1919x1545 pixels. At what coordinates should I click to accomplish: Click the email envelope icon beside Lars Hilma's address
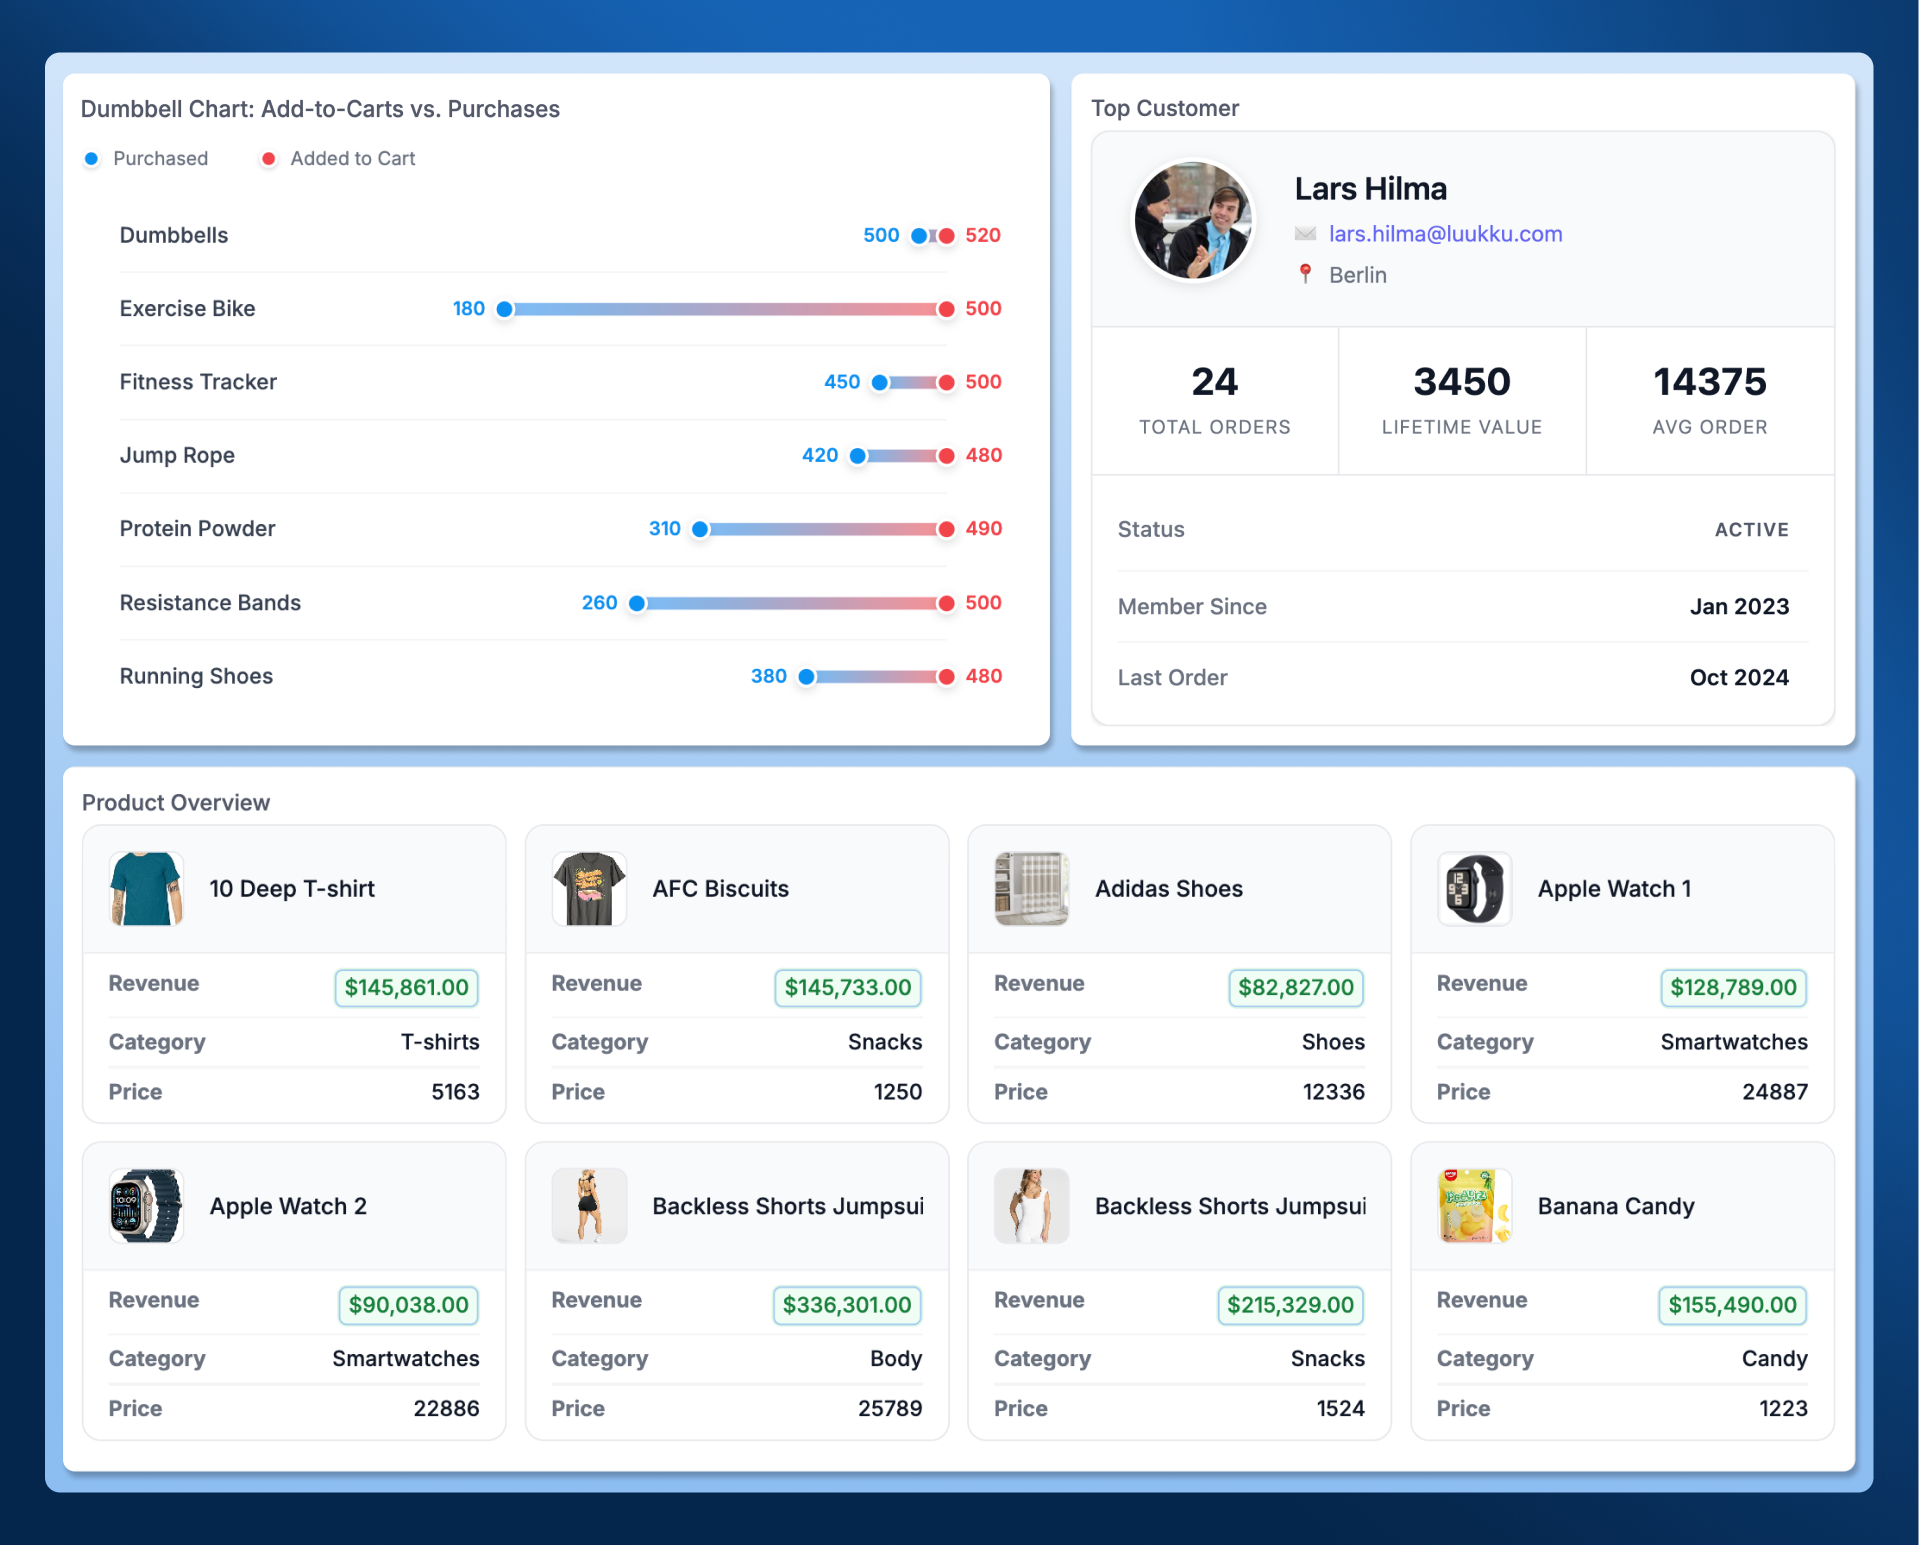(1306, 233)
